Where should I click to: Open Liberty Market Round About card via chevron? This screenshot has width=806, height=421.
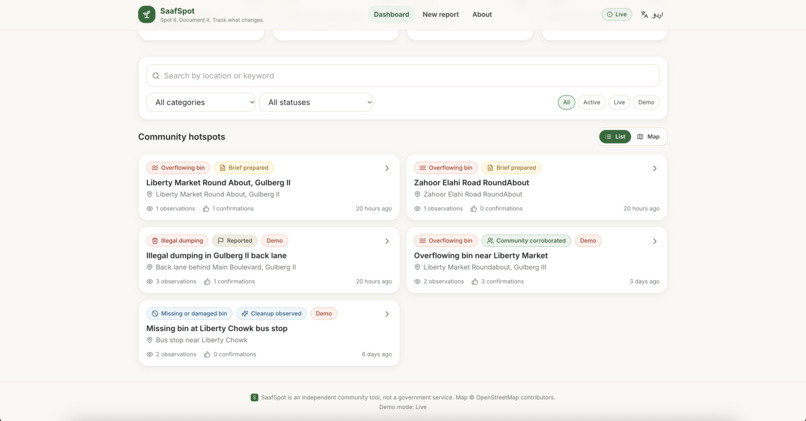[x=387, y=168]
